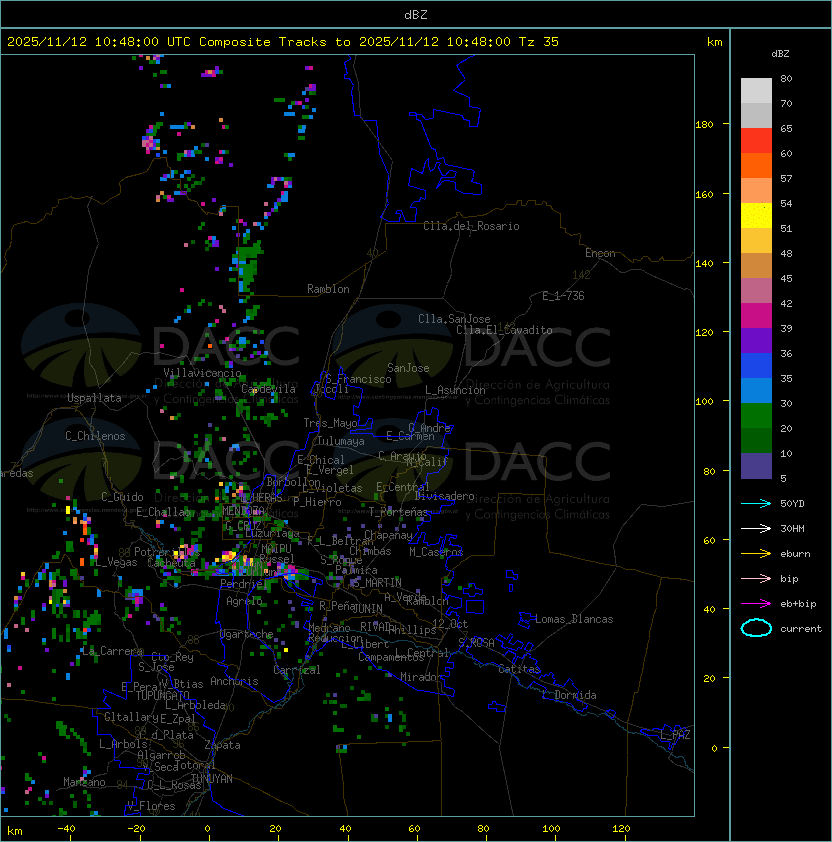The height and width of the screenshot is (842, 832).
Task: Click the dBZ title at the top
Action: (x=416, y=15)
